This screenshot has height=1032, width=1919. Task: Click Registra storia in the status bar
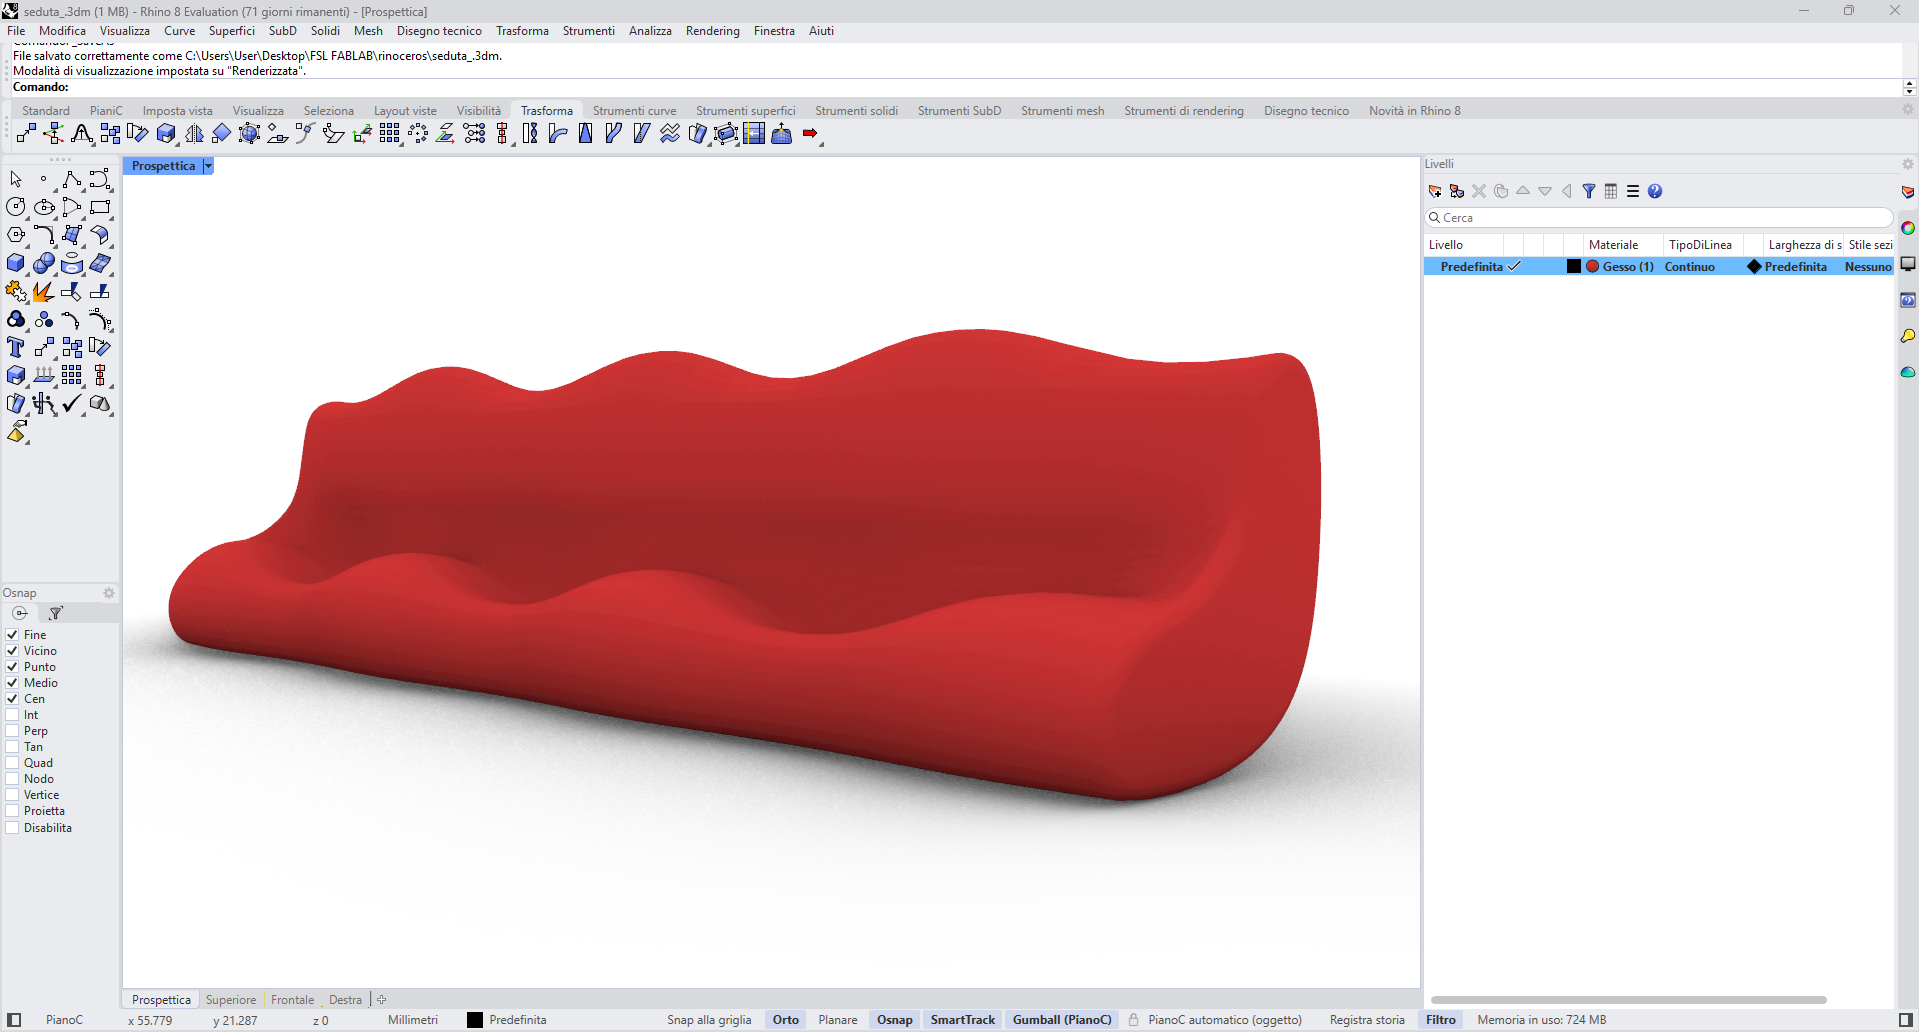point(1366,1020)
